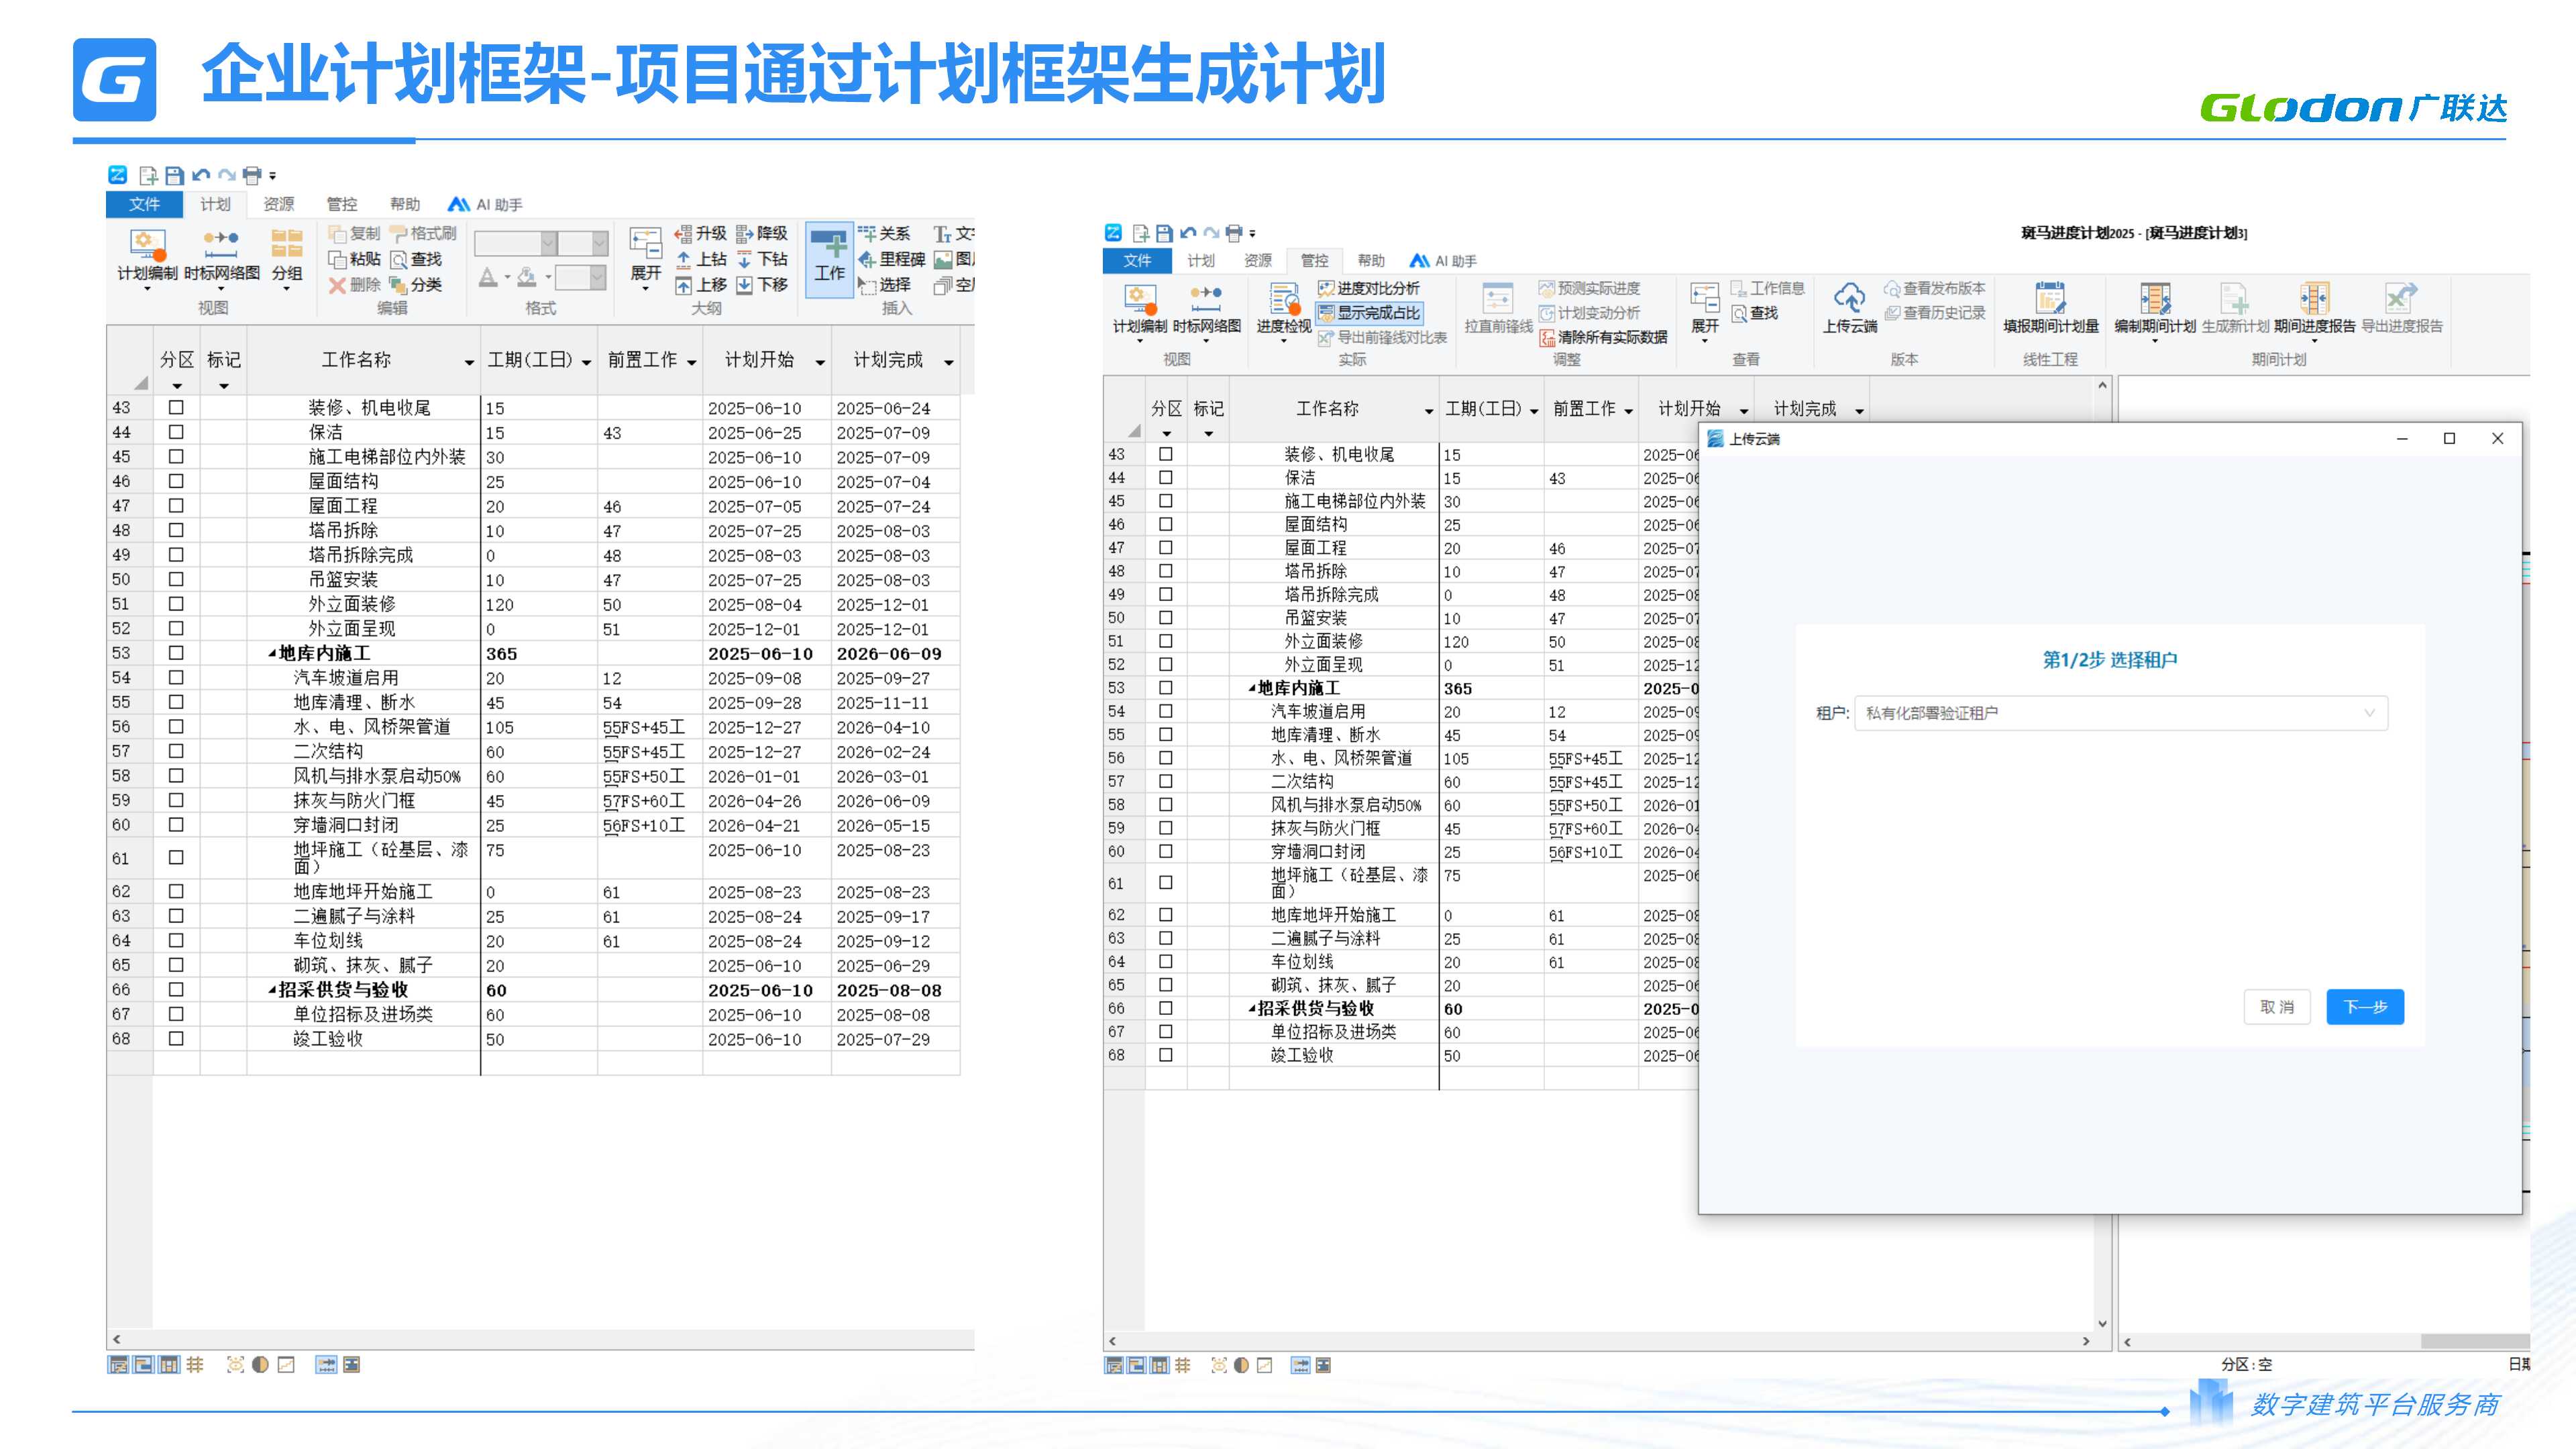
Task: Open 期间进度报告 report tool
Action: [x=2314, y=299]
